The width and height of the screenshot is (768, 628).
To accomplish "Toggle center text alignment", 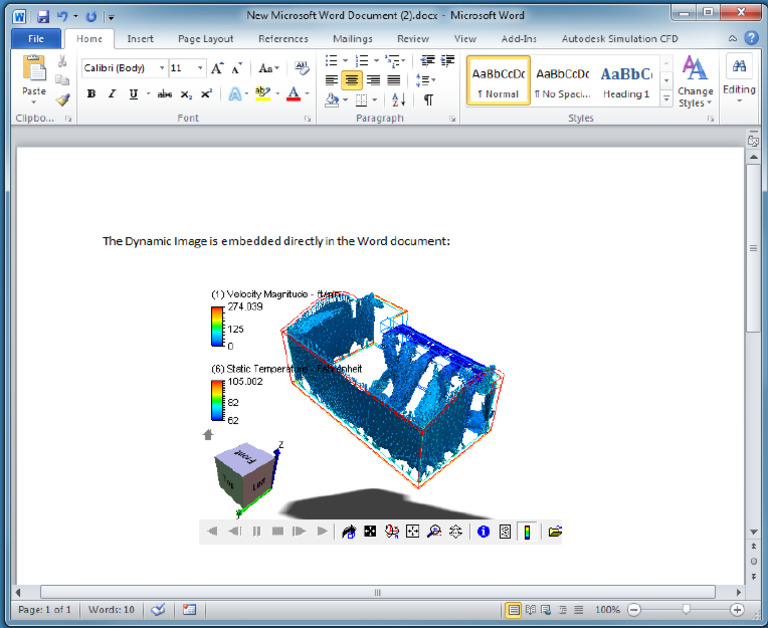I will coord(352,80).
